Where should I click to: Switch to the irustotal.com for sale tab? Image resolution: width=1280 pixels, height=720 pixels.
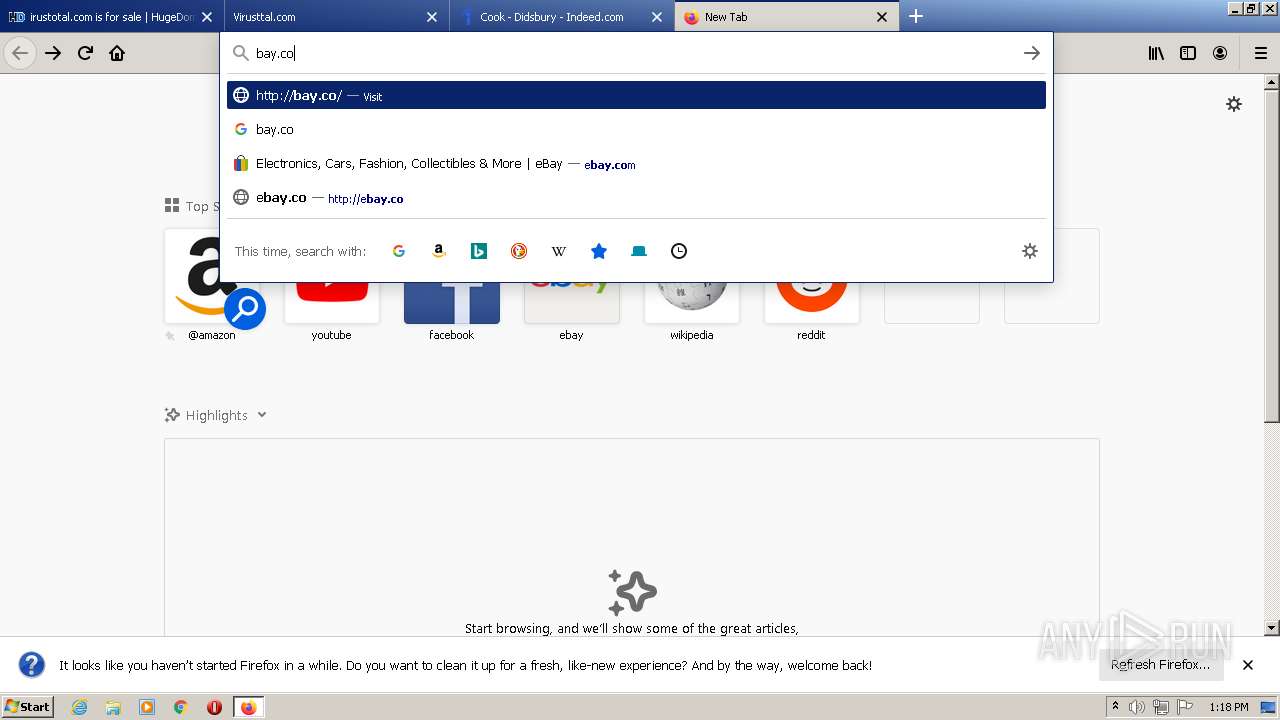pos(110,17)
